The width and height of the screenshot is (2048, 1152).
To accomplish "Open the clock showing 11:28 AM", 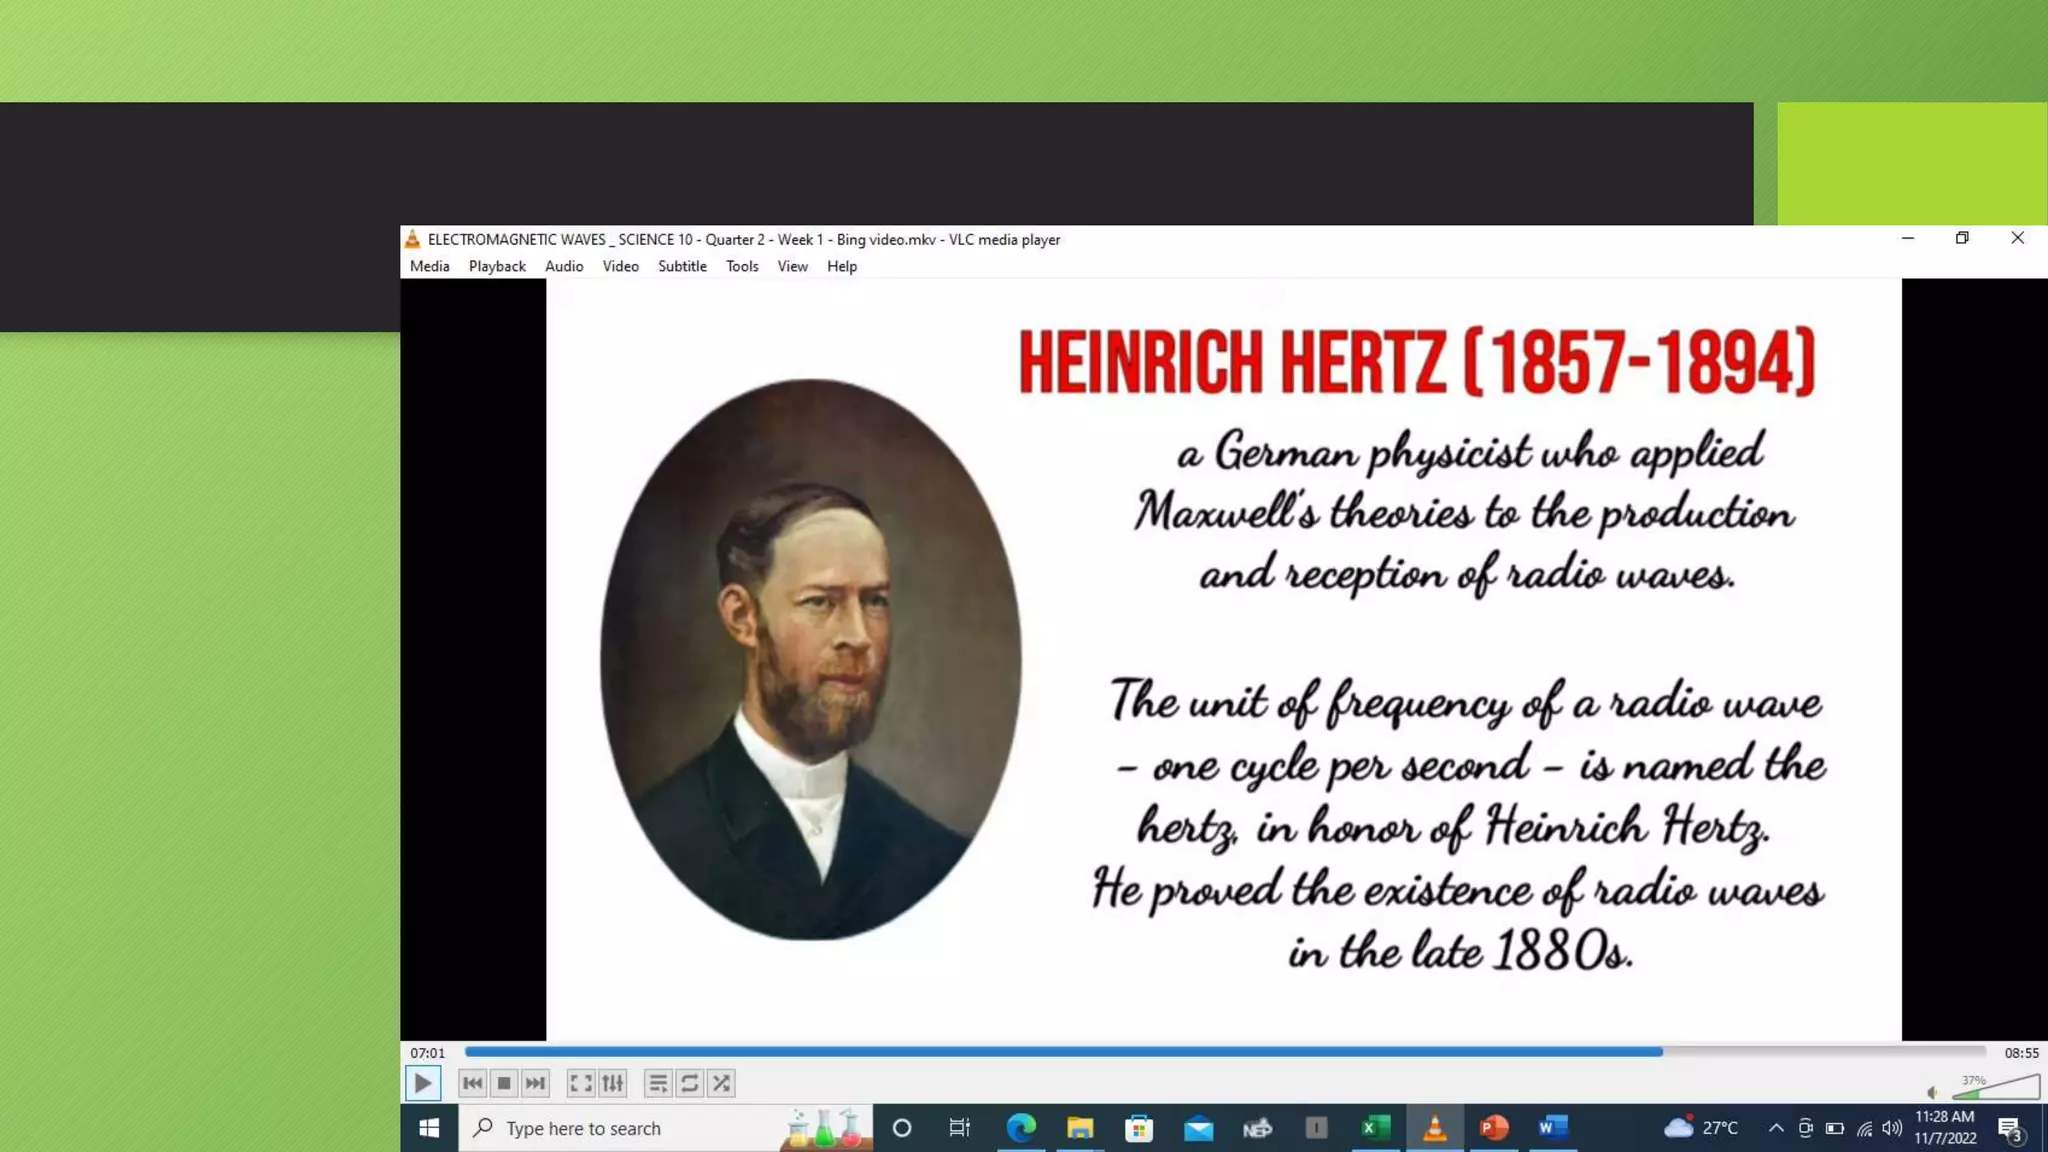I will click(x=1945, y=1128).
